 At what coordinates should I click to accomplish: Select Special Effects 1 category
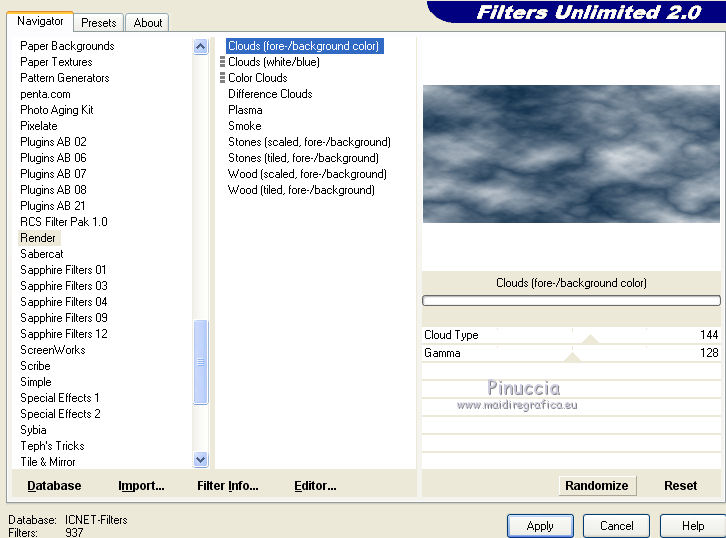pyautogui.click(x=60, y=398)
